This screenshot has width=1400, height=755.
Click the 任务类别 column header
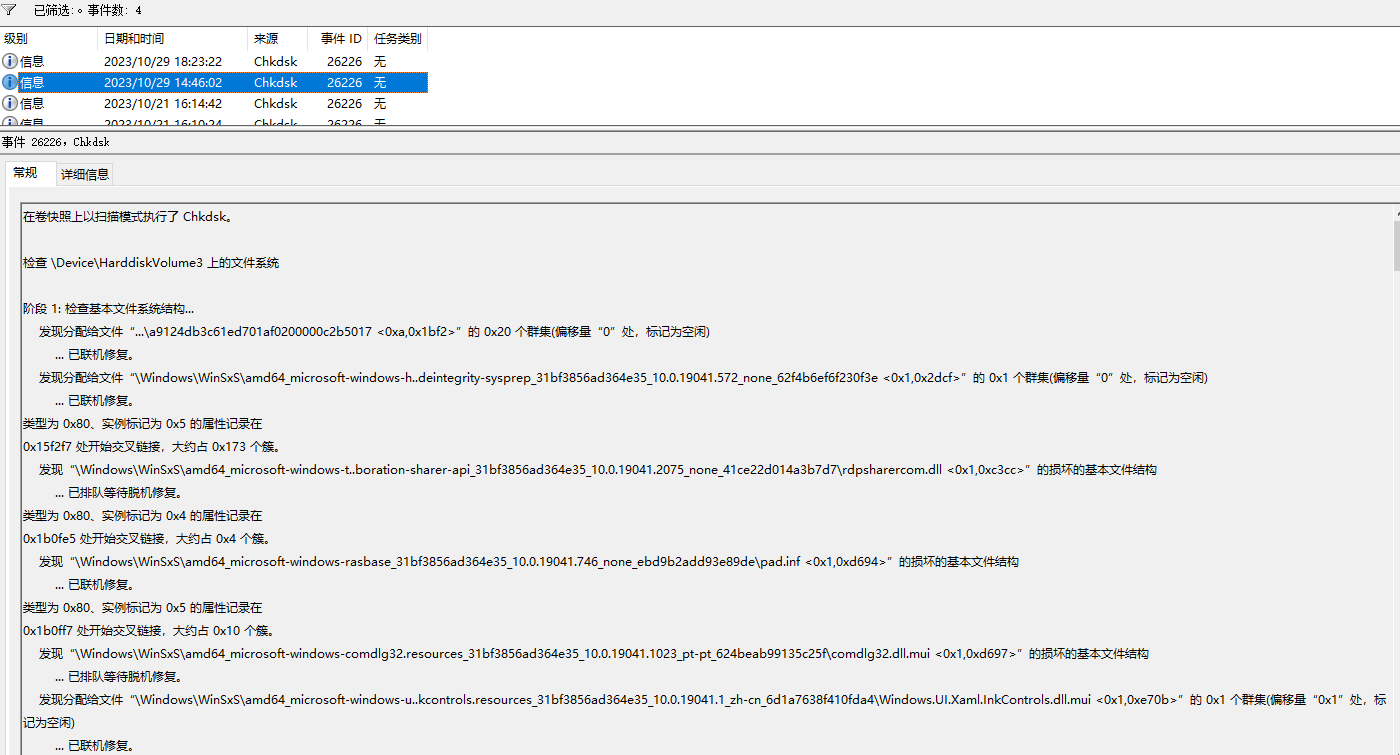click(x=397, y=39)
